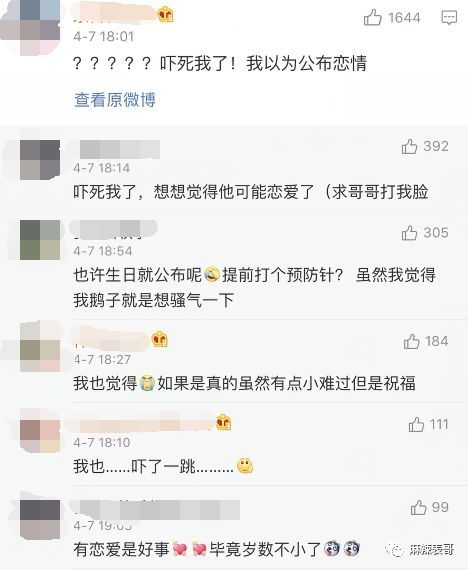Like the comment with 99 likes

pyautogui.click(x=419, y=507)
